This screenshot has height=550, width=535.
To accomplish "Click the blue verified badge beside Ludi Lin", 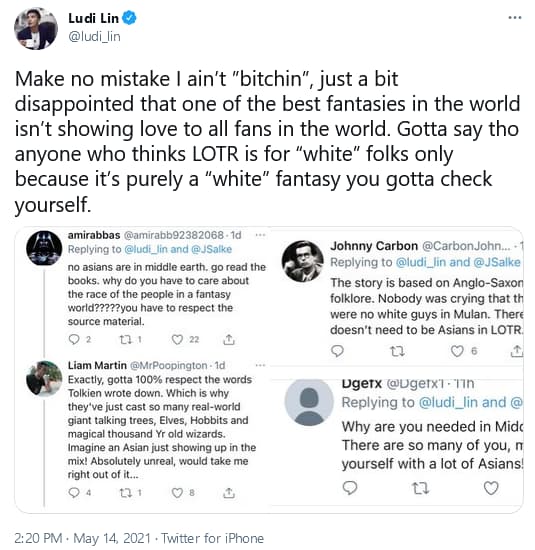I will 129,18.
